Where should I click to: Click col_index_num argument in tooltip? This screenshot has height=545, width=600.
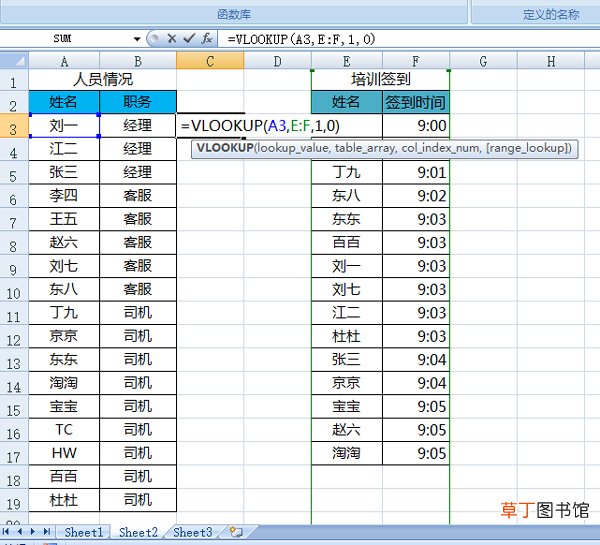(x=440, y=148)
